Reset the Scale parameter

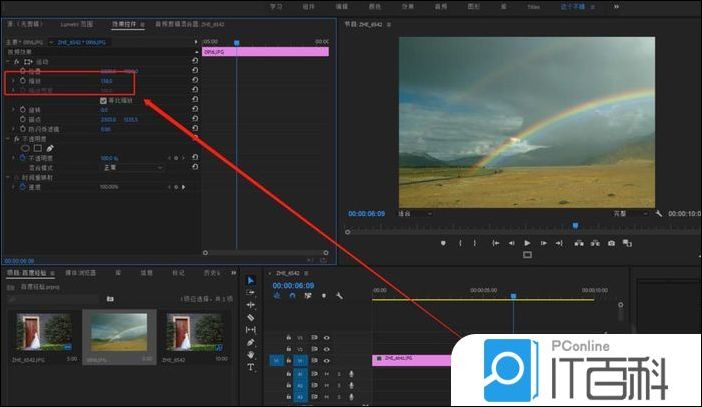(195, 80)
